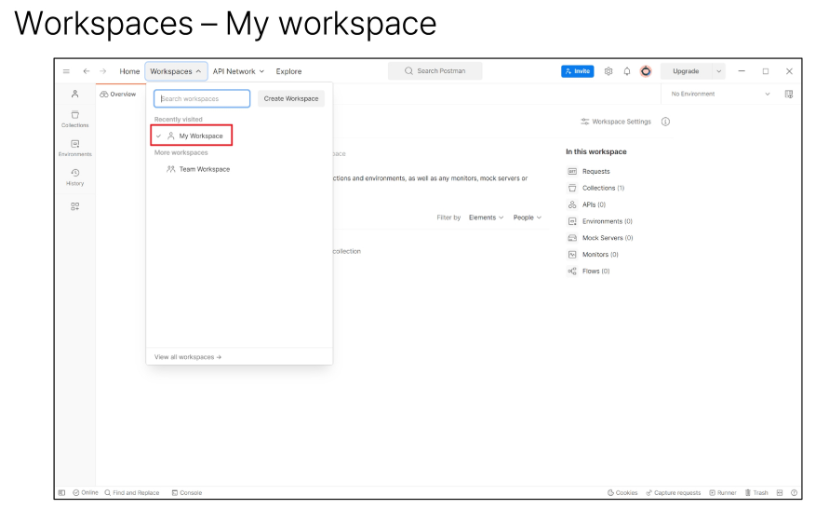The width and height of the screenshot is (813, 509).
Task: Open the Runner in status bar
Action: (x=723, y=492)
